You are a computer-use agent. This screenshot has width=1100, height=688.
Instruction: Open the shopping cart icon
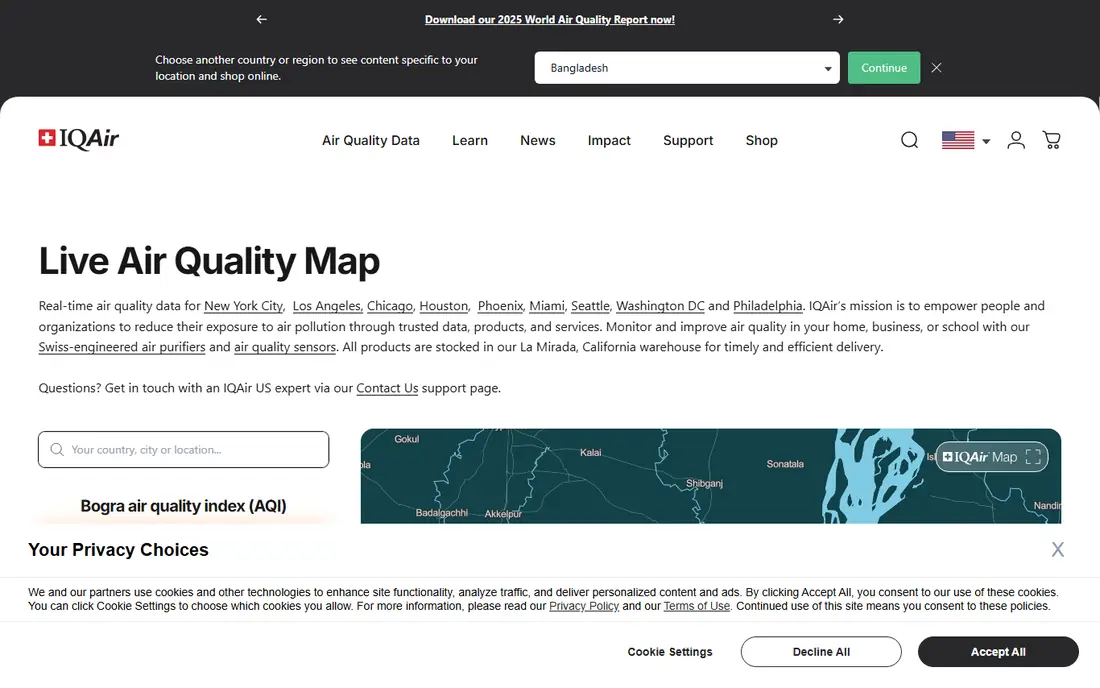pos(1052,140)
